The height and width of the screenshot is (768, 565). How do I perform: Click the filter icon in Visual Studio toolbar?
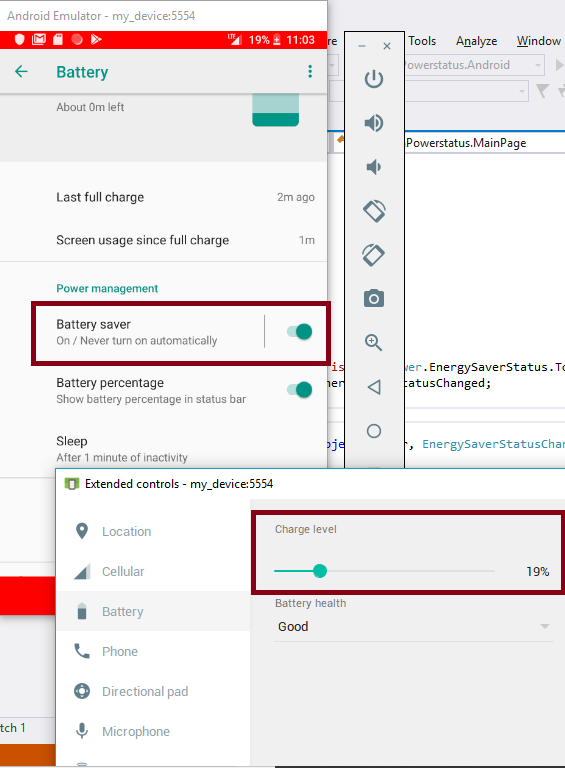[542, 91]
